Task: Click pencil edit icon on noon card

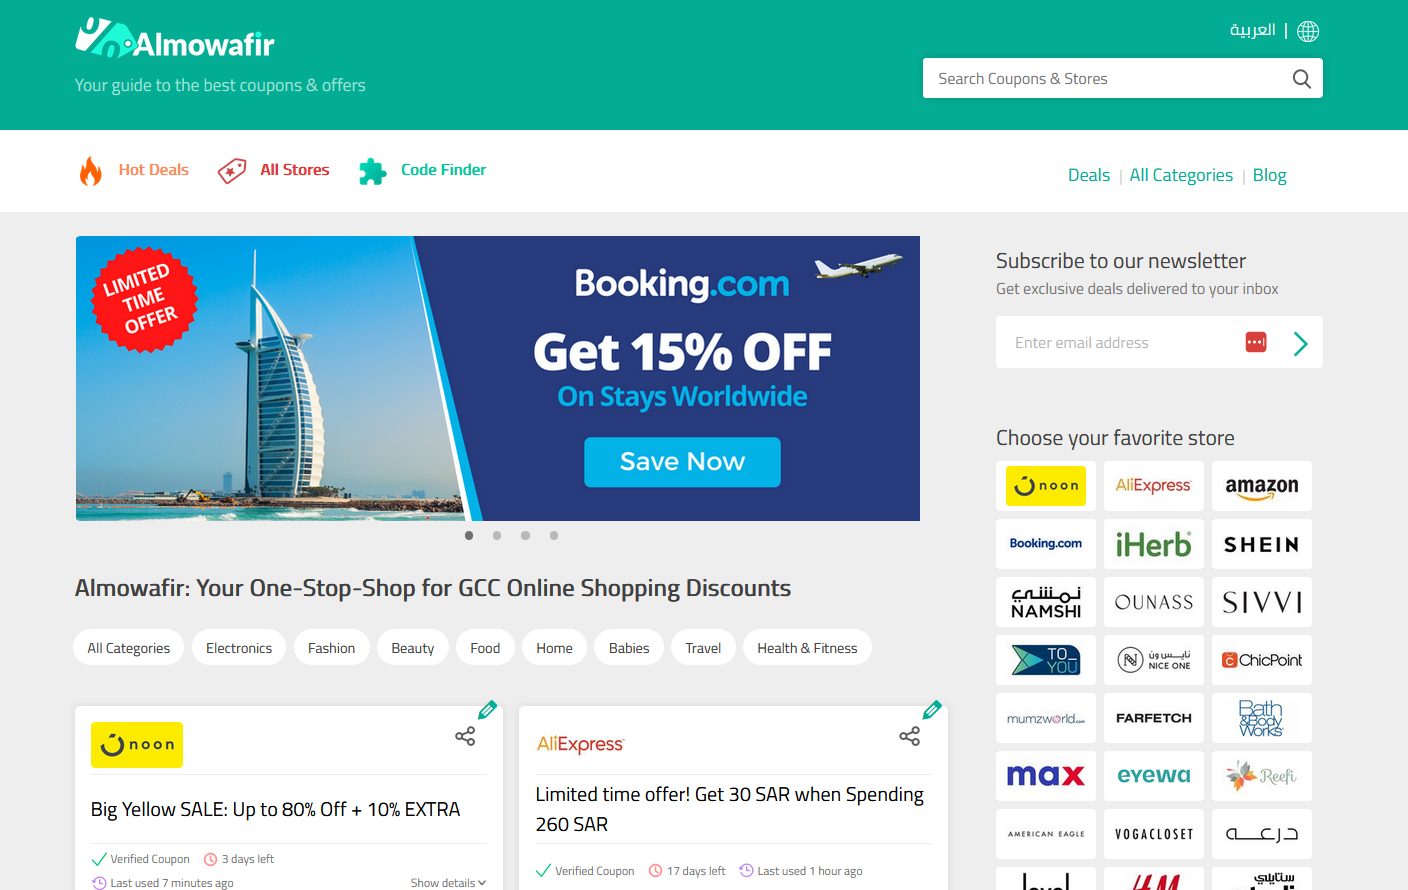Action: pyautogui.click(x=487, y=710)
